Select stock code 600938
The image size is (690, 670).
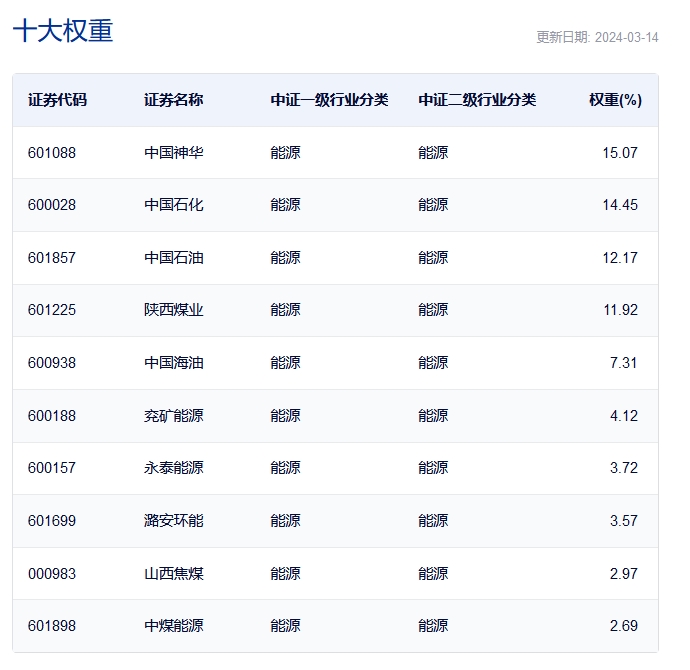(x=52, y=362)
